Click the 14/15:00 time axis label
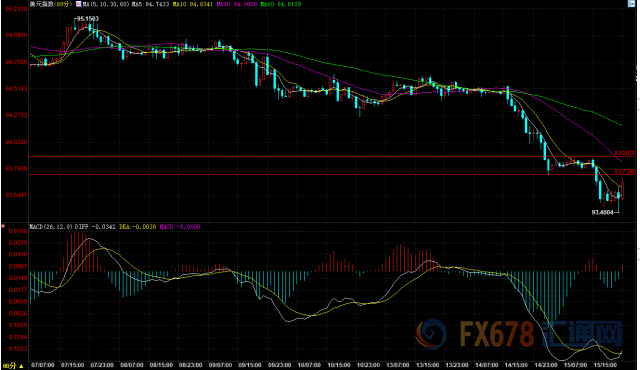 click(516, 365)
